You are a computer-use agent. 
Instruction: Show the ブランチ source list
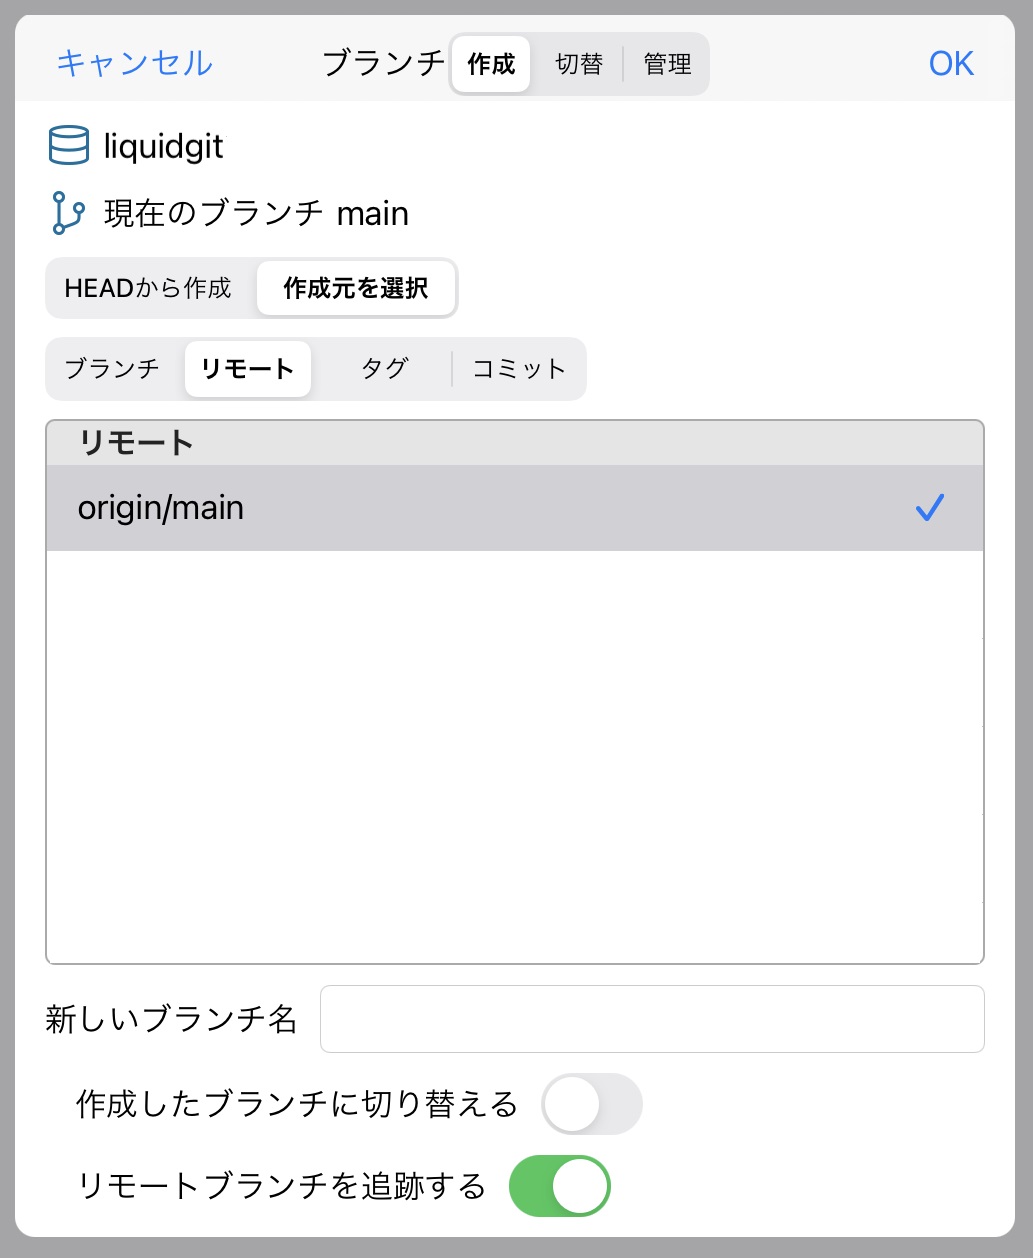pos(112,369)
